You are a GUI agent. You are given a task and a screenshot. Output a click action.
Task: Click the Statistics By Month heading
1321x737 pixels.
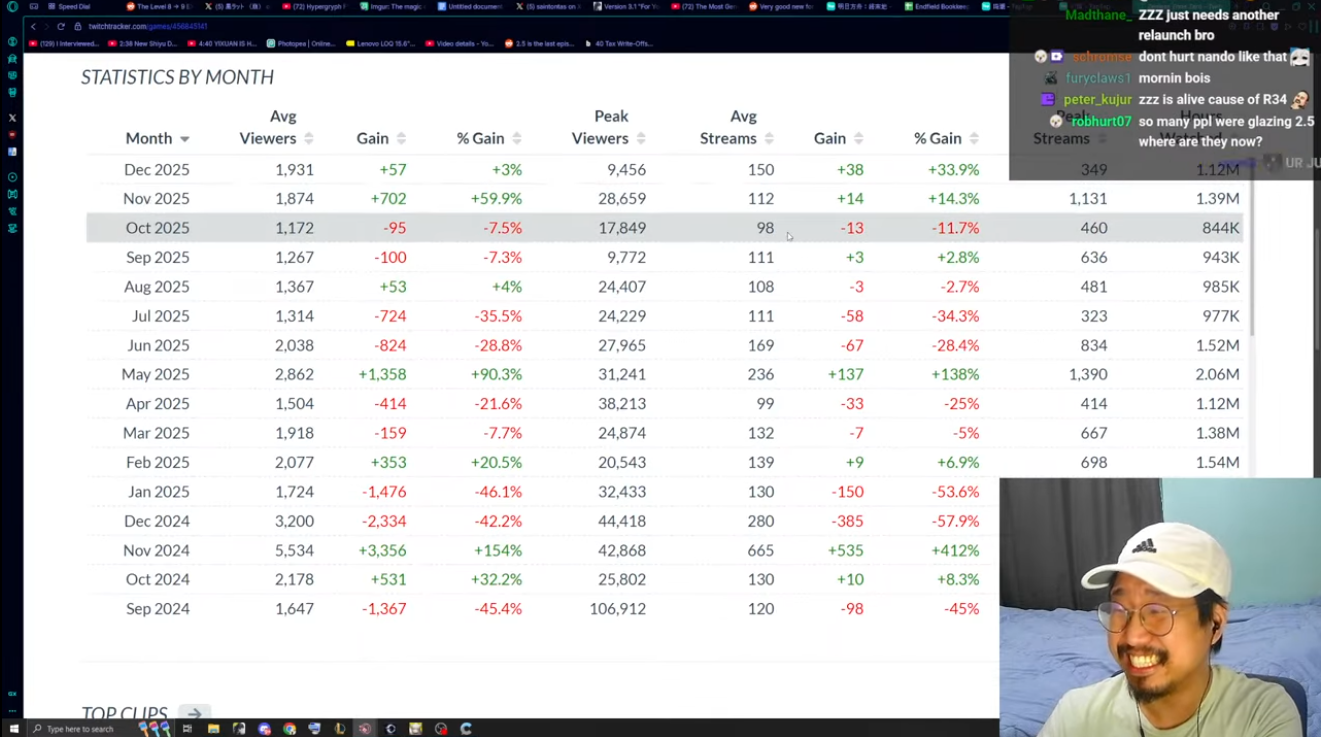pyautogui.click(x=177, y=77)
